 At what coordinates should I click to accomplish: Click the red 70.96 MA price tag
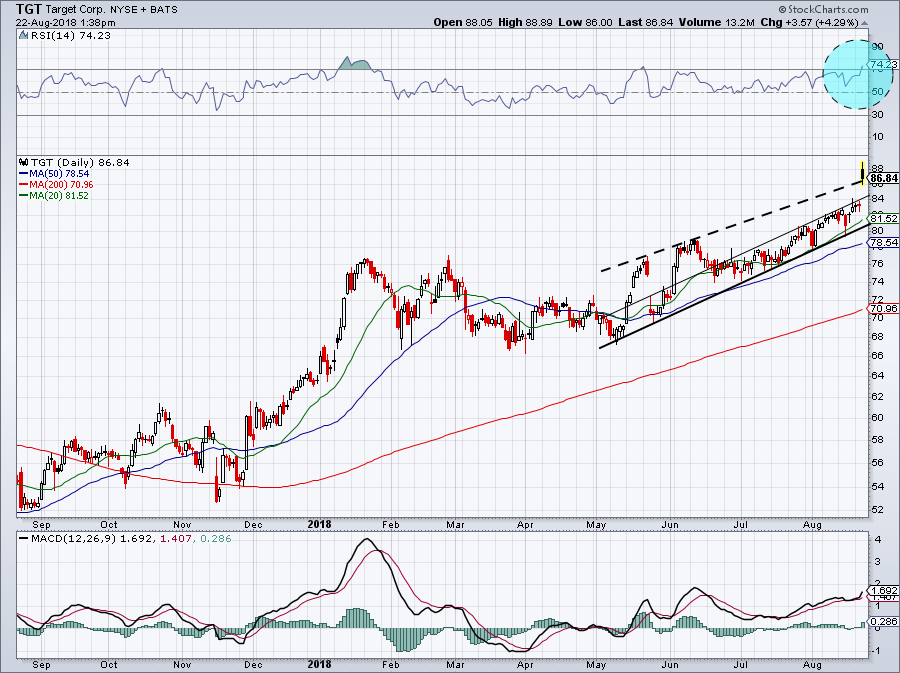click(883, 309)
